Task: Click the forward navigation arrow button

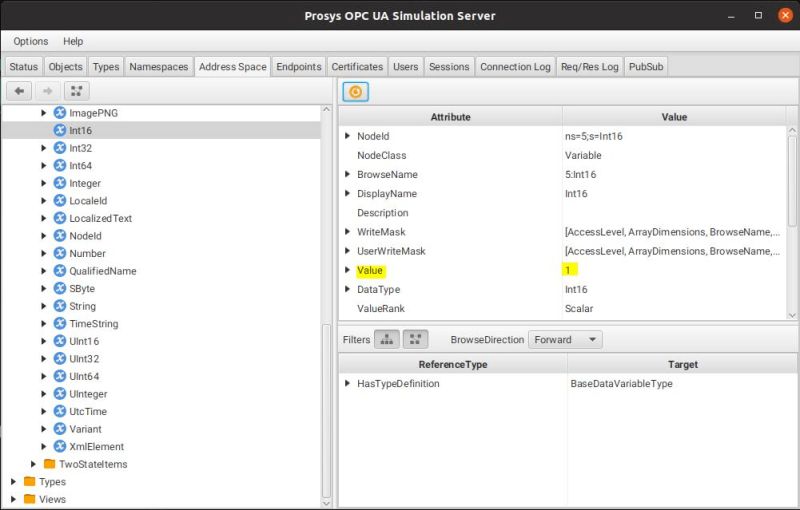Action: 47,91
